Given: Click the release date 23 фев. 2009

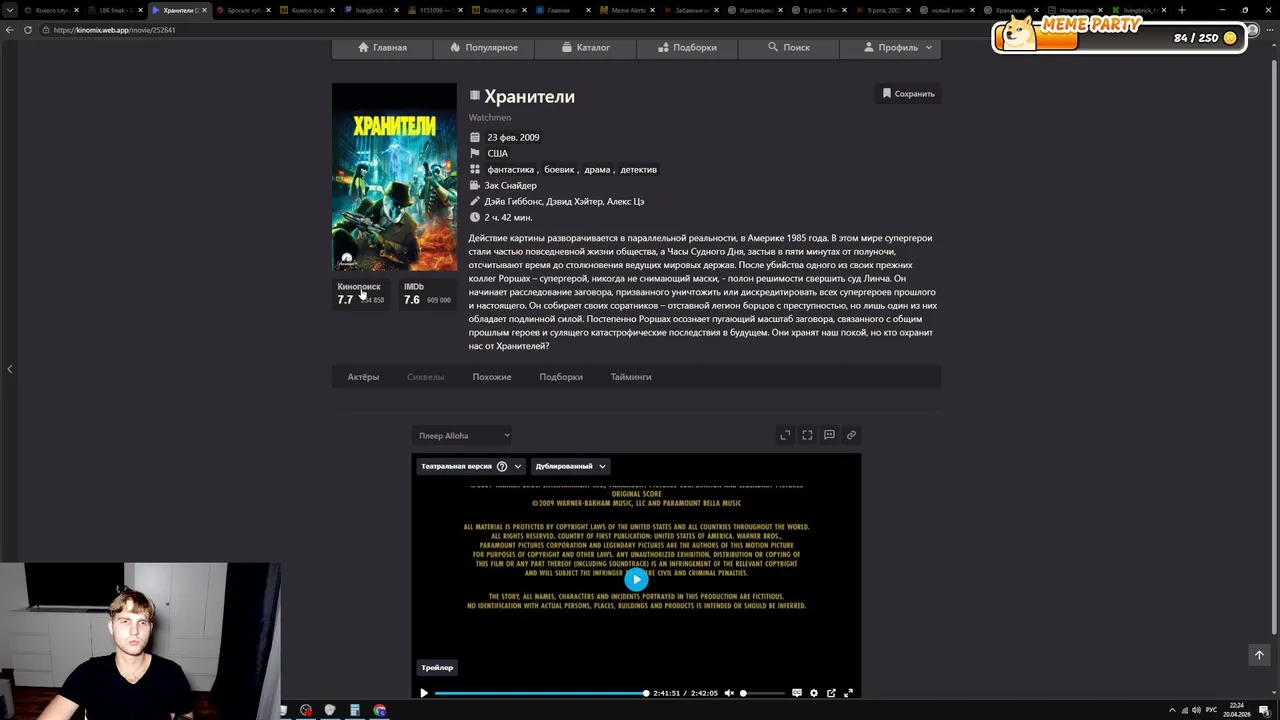Looking at the screenshot, I should 513,137.
